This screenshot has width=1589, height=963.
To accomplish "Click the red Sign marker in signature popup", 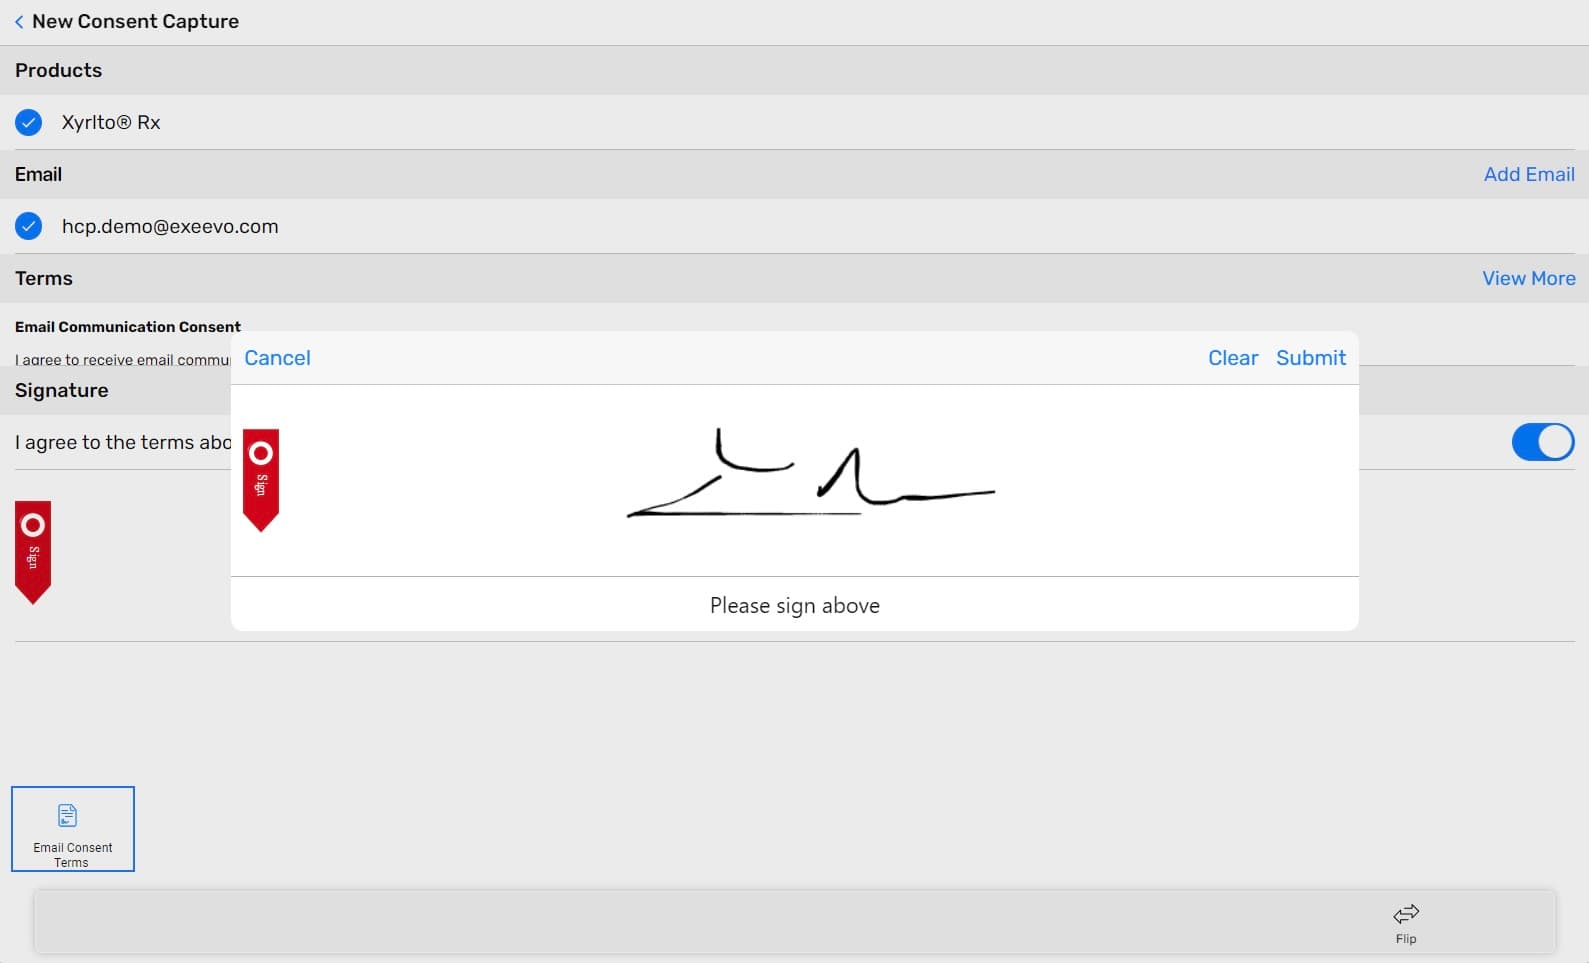I will (x=261, y=480).
